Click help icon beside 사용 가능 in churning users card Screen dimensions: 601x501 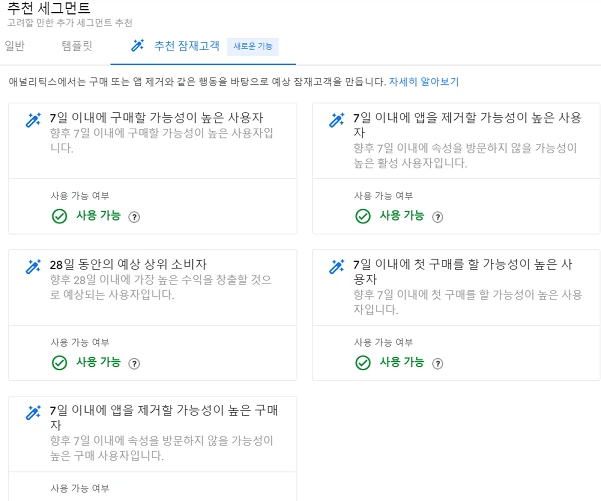click(x=438, y=216)
